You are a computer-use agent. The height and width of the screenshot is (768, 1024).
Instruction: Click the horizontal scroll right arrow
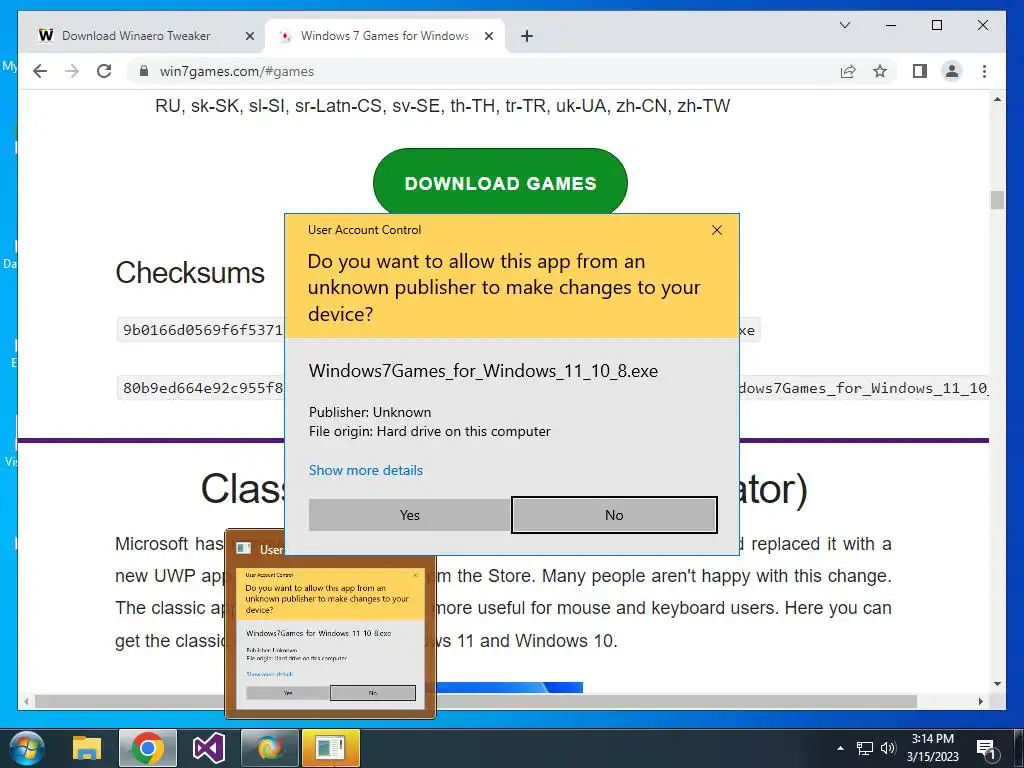point(980,701)
